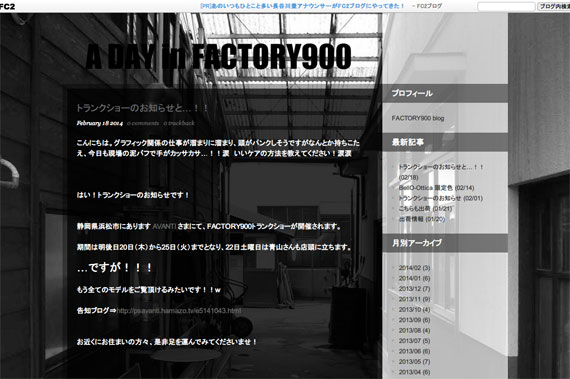570x379 pixels.
Task: Focus the blog search input field
Action: coord(506,6)
